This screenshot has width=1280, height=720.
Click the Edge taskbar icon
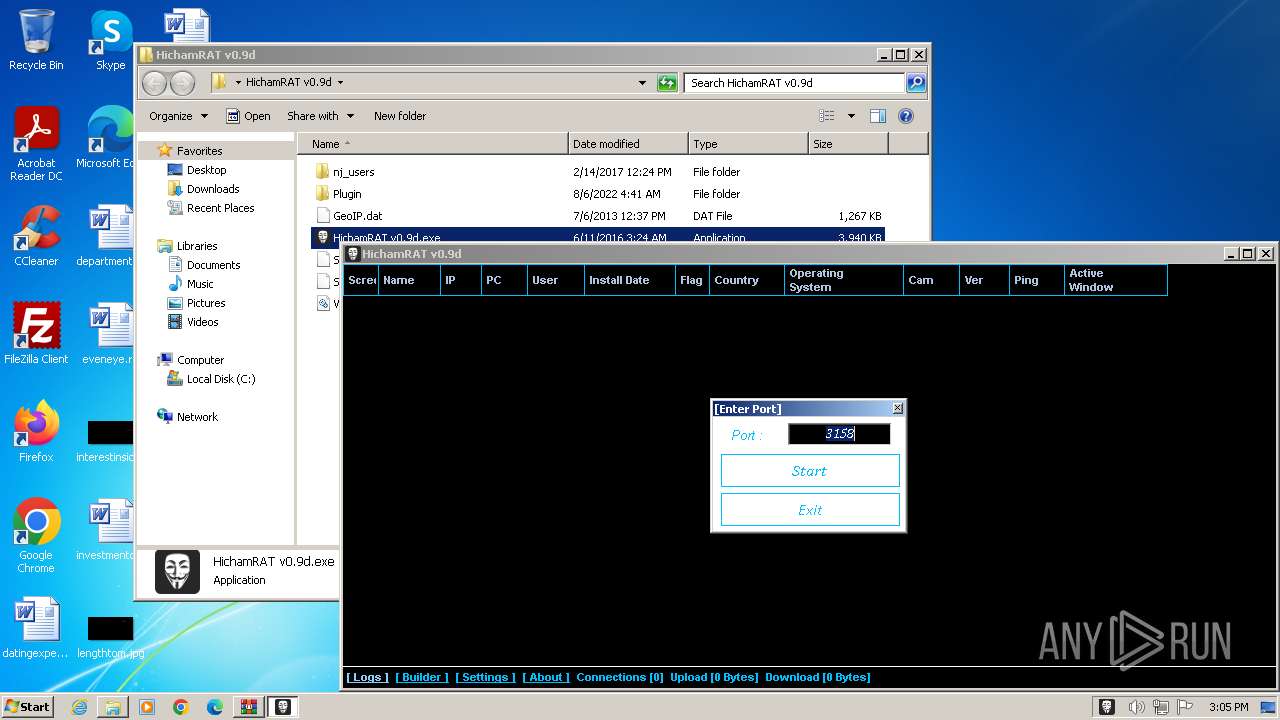coord(214,707)
